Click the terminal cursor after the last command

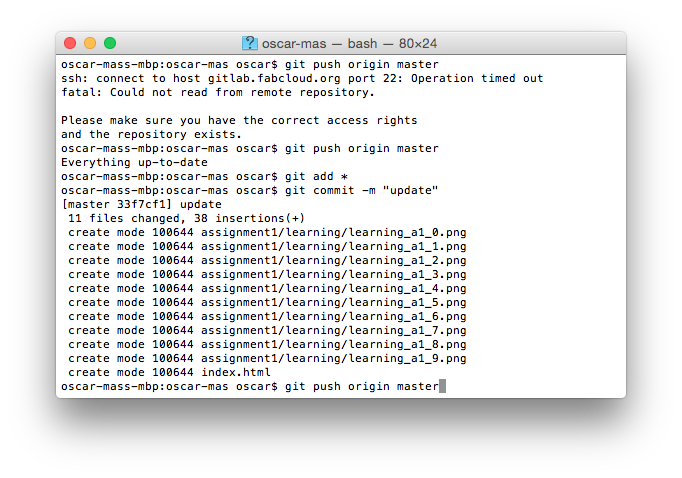point(442,386)
